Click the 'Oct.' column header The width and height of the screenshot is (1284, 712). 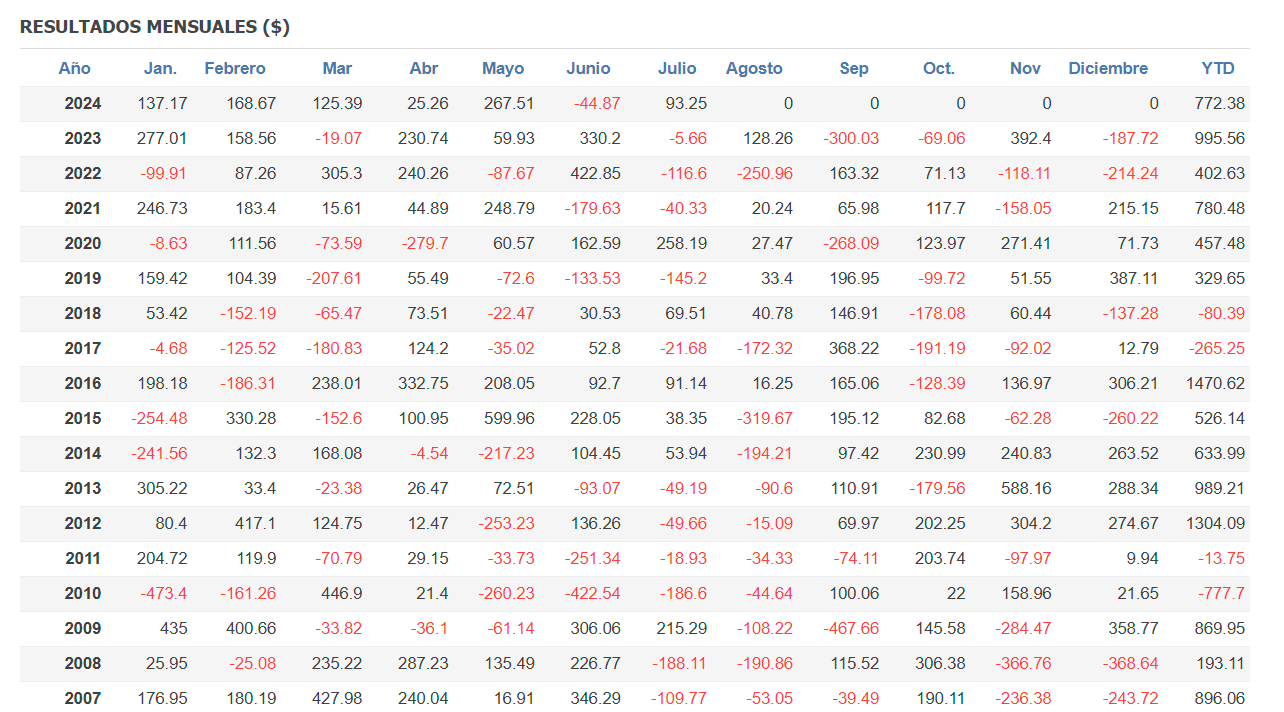(939, 68)
